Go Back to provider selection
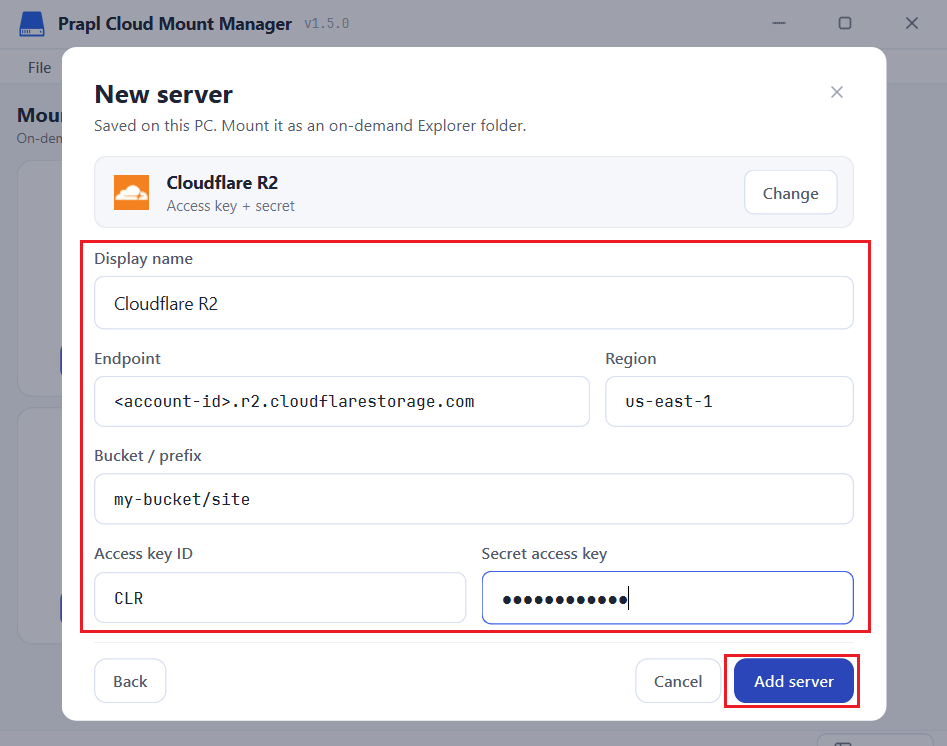This screenshot has height=746, width=947. coord(130,681)
